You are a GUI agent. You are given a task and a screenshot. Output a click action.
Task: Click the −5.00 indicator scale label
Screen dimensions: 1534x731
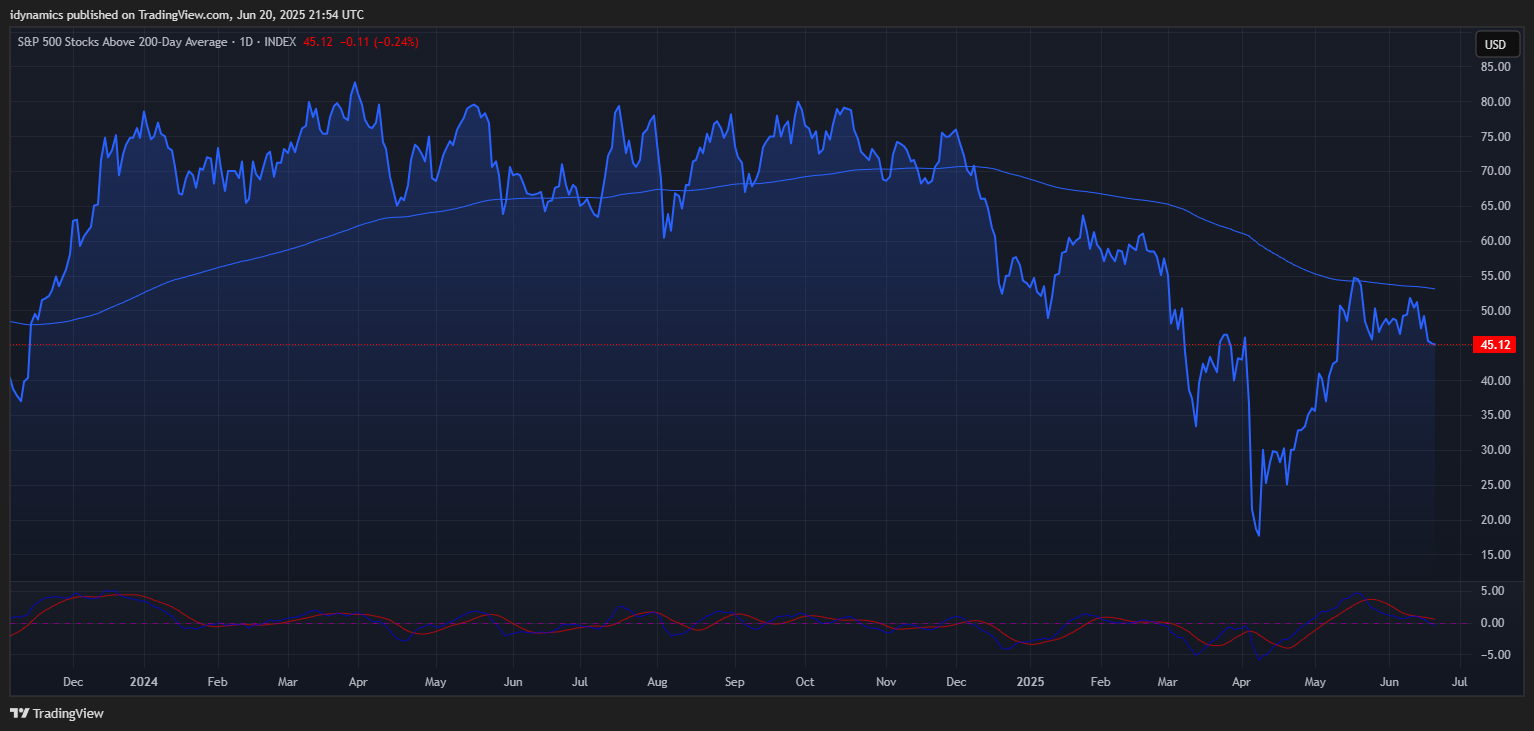coord(1494,655)
